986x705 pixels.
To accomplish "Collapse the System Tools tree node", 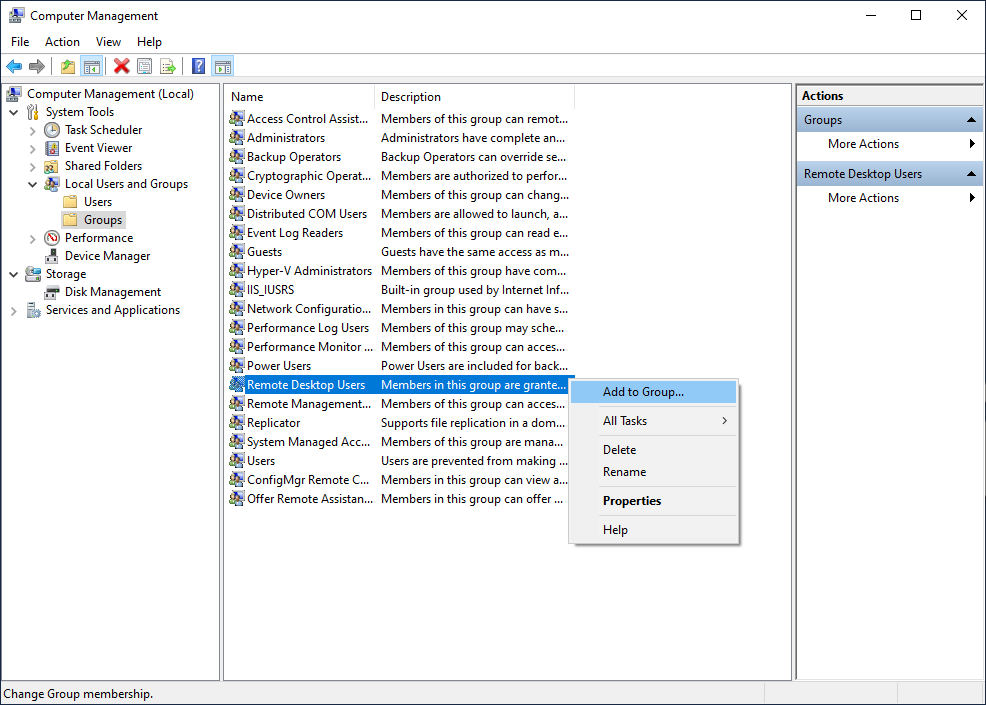I will [14, 113].
